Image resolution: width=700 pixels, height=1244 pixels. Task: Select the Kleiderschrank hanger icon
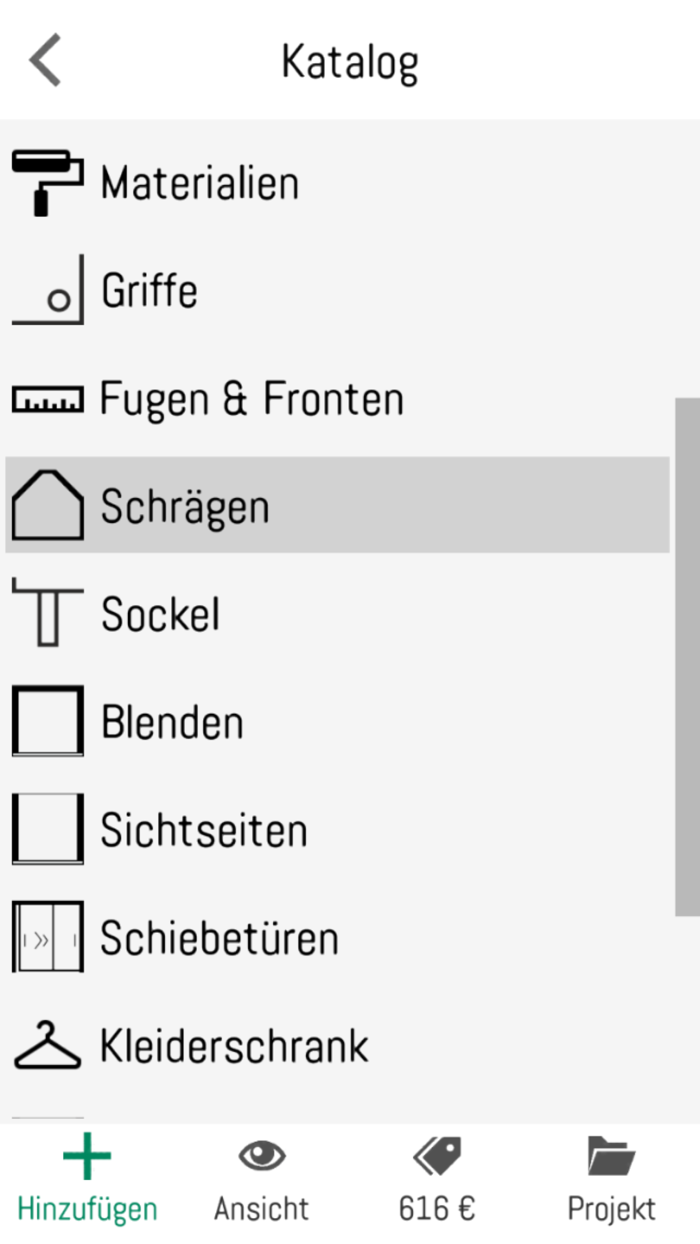[x=45, y=1046]
